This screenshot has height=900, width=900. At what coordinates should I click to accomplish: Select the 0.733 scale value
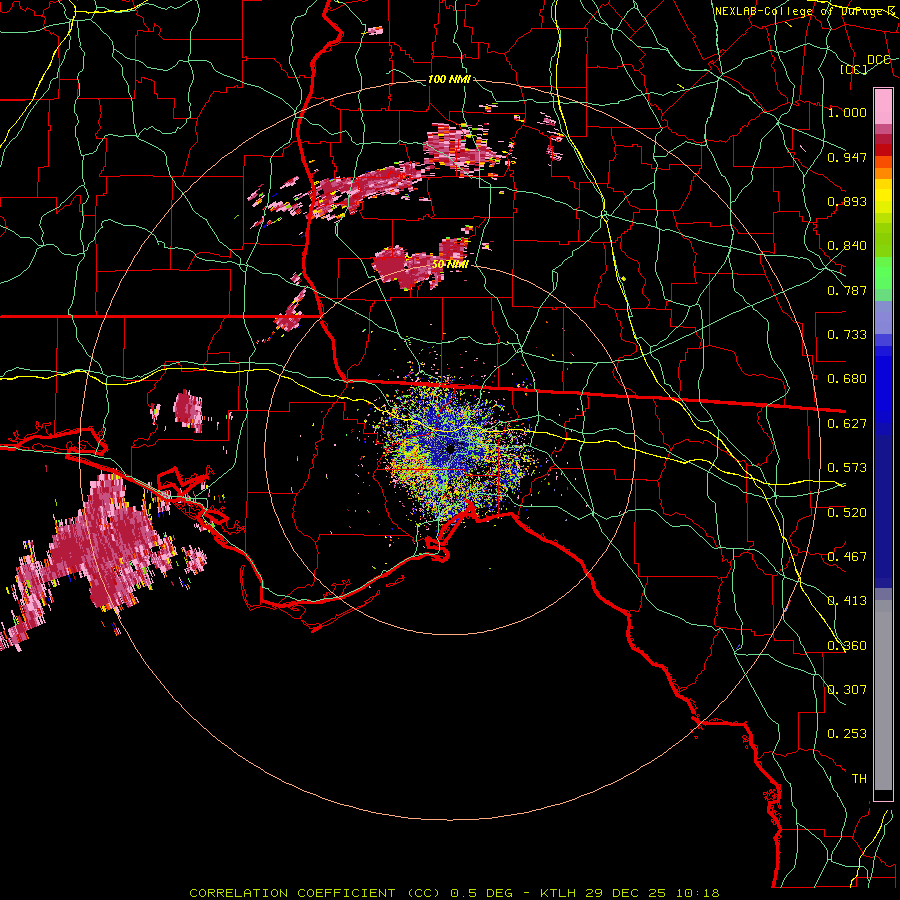[x=847, y=335]
